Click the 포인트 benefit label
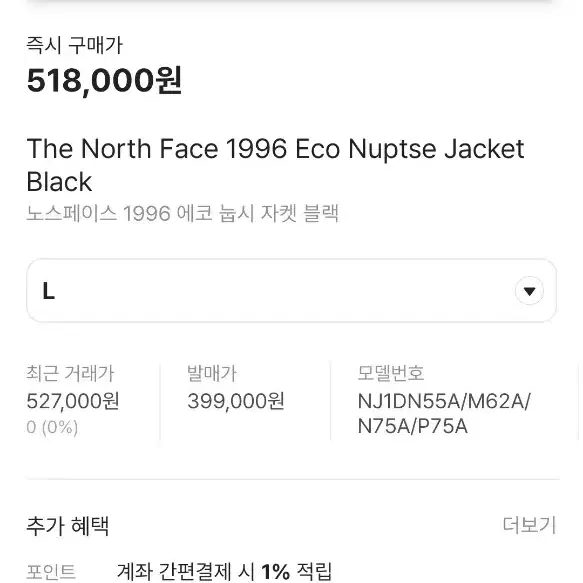583x583 pixels. 51,572
